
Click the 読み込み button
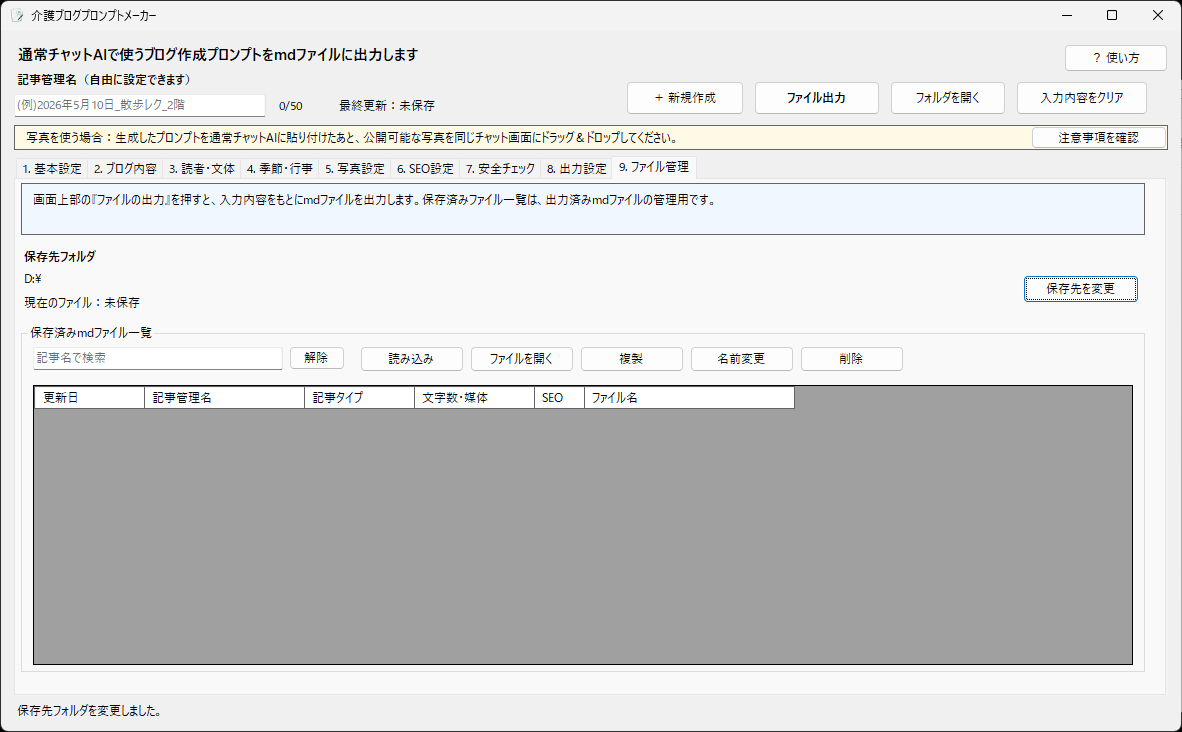(412, 359)
